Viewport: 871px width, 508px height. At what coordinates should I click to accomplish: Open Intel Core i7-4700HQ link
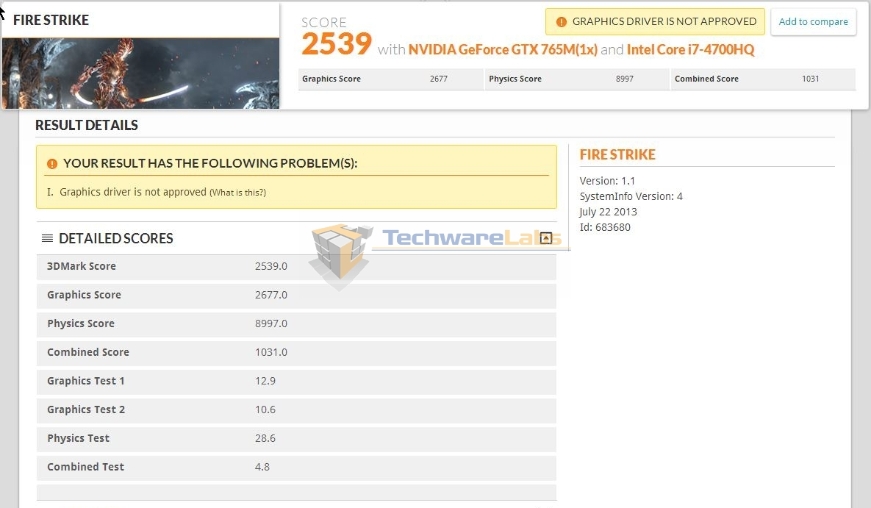690,49
